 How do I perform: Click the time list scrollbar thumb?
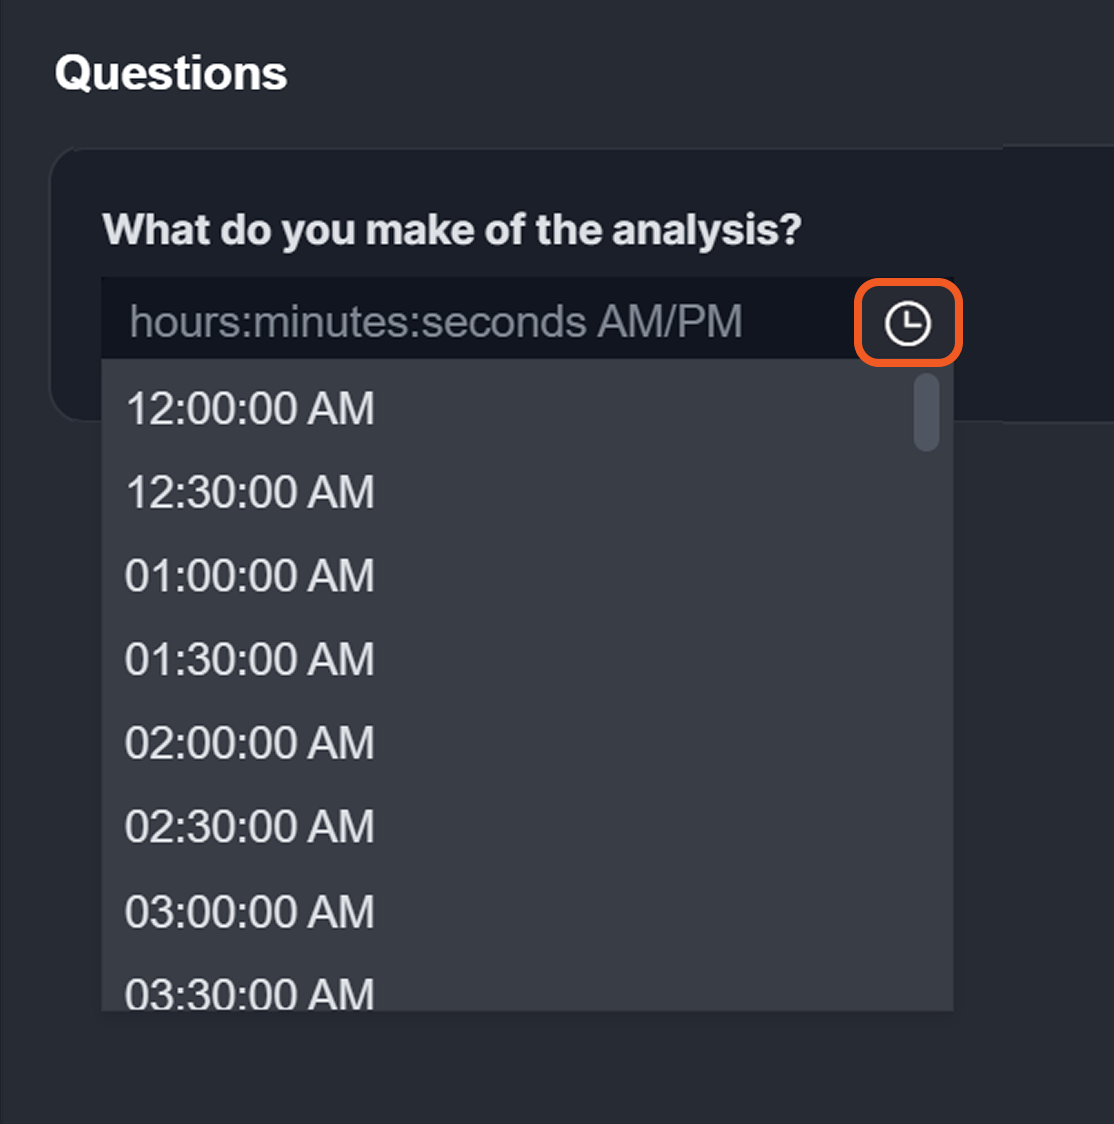point(926,411)
